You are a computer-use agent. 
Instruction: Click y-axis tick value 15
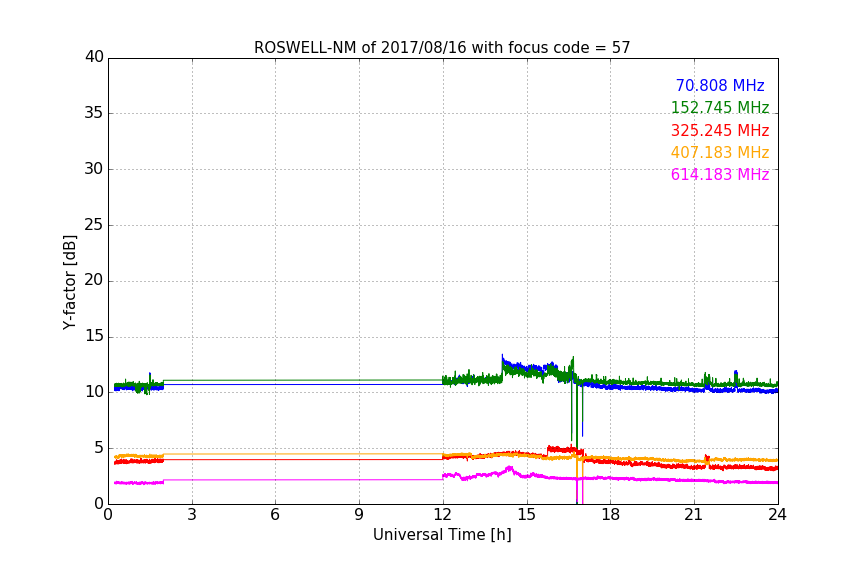tap(94, 336)
